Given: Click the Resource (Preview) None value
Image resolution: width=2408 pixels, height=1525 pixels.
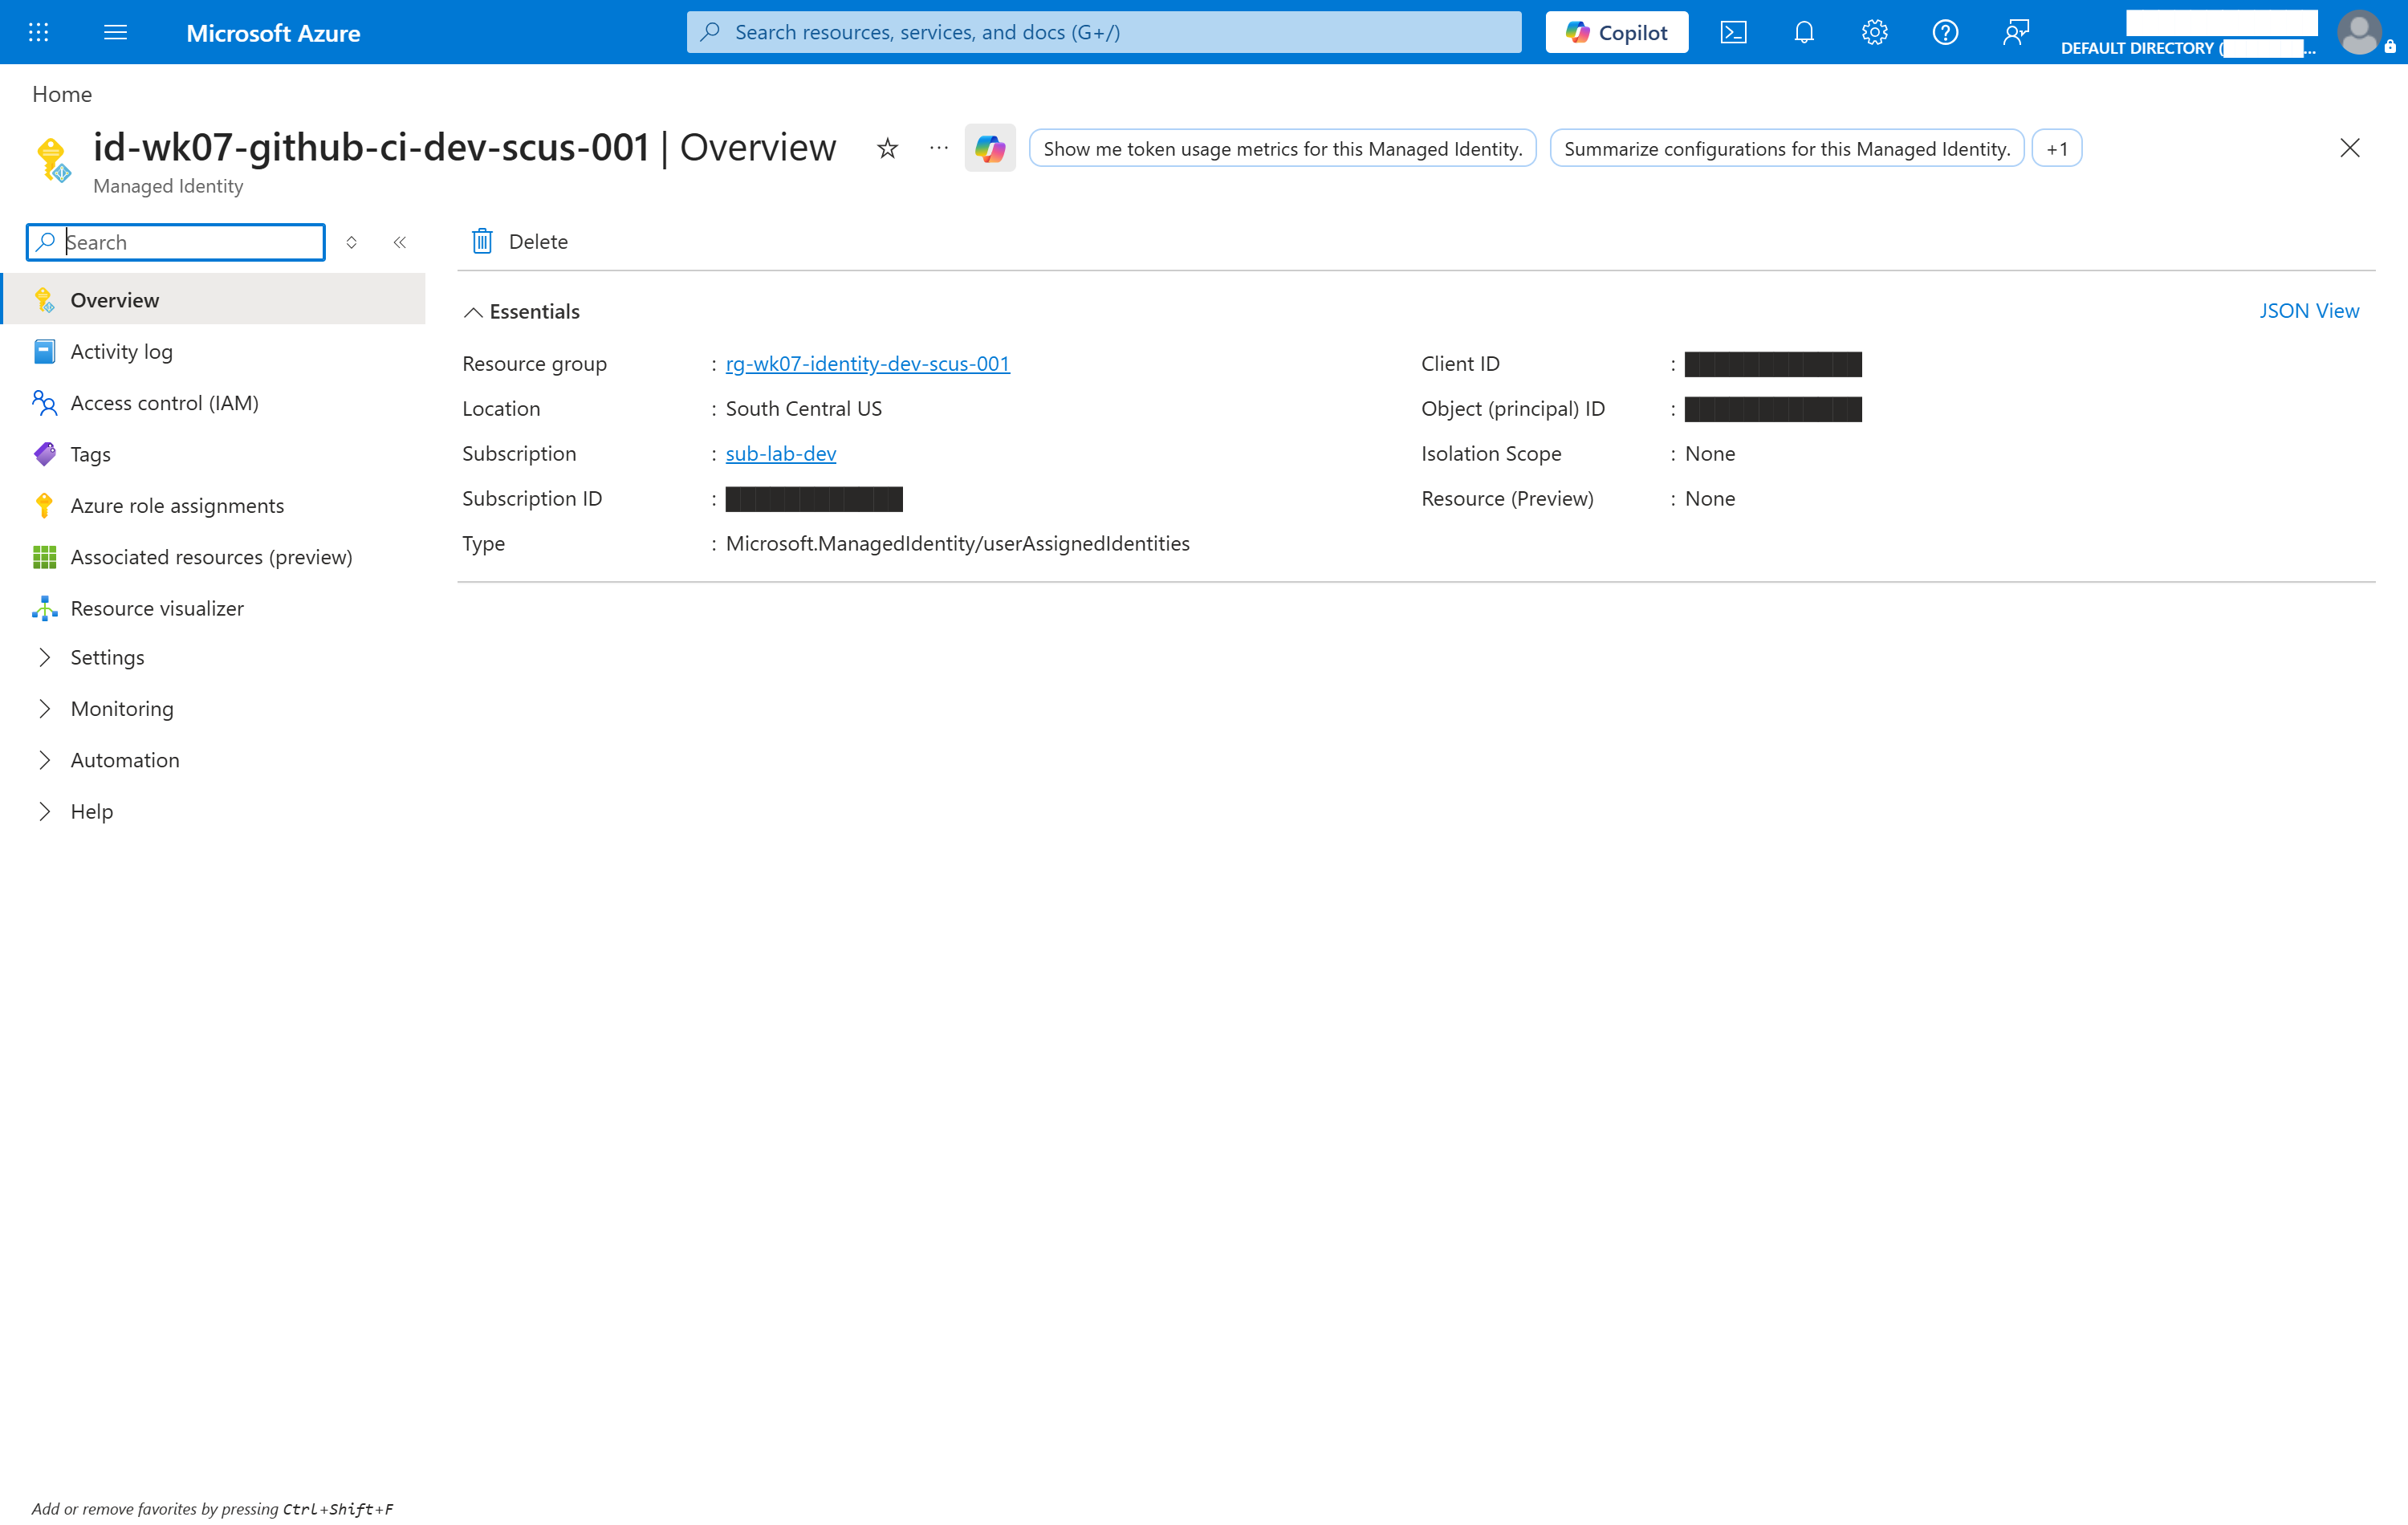Looking at the screenshot, I should [x=1709, y=499].
